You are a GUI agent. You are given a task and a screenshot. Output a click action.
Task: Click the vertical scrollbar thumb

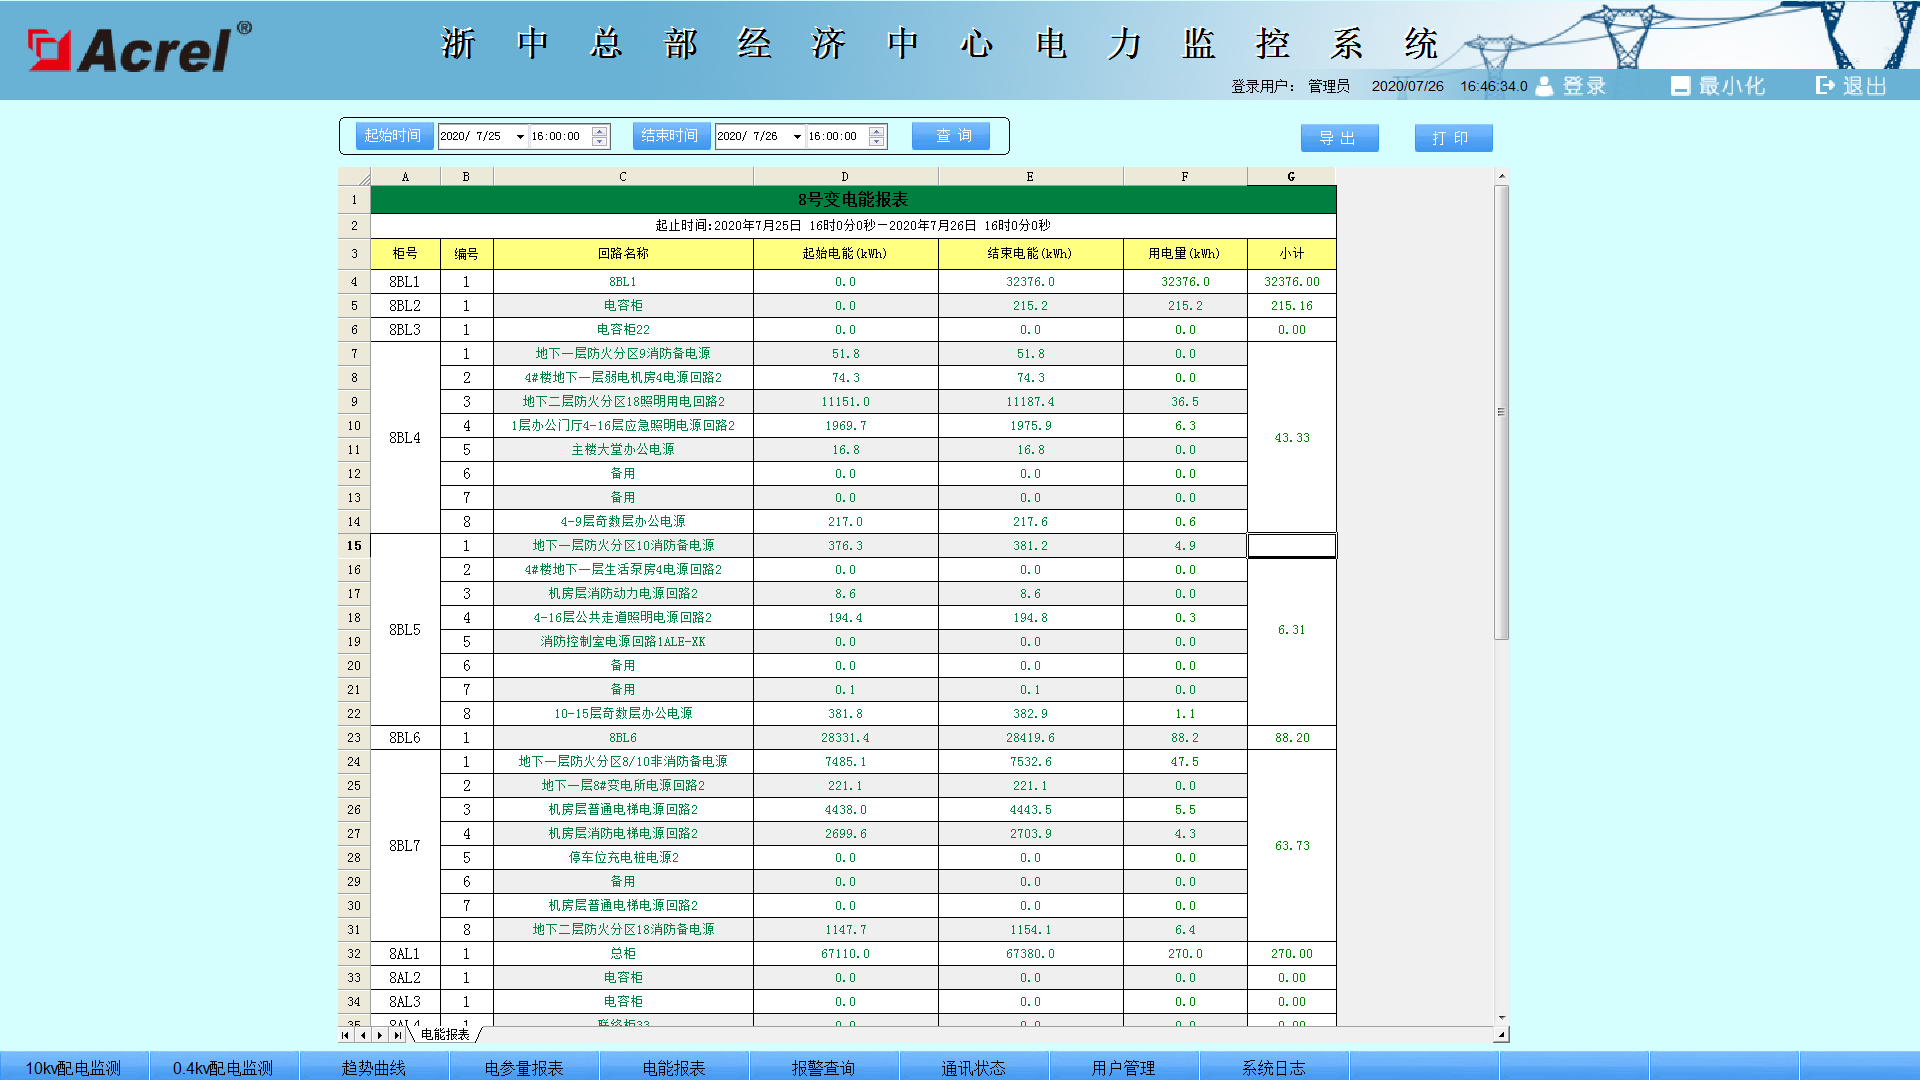[x=1501, y=412]
